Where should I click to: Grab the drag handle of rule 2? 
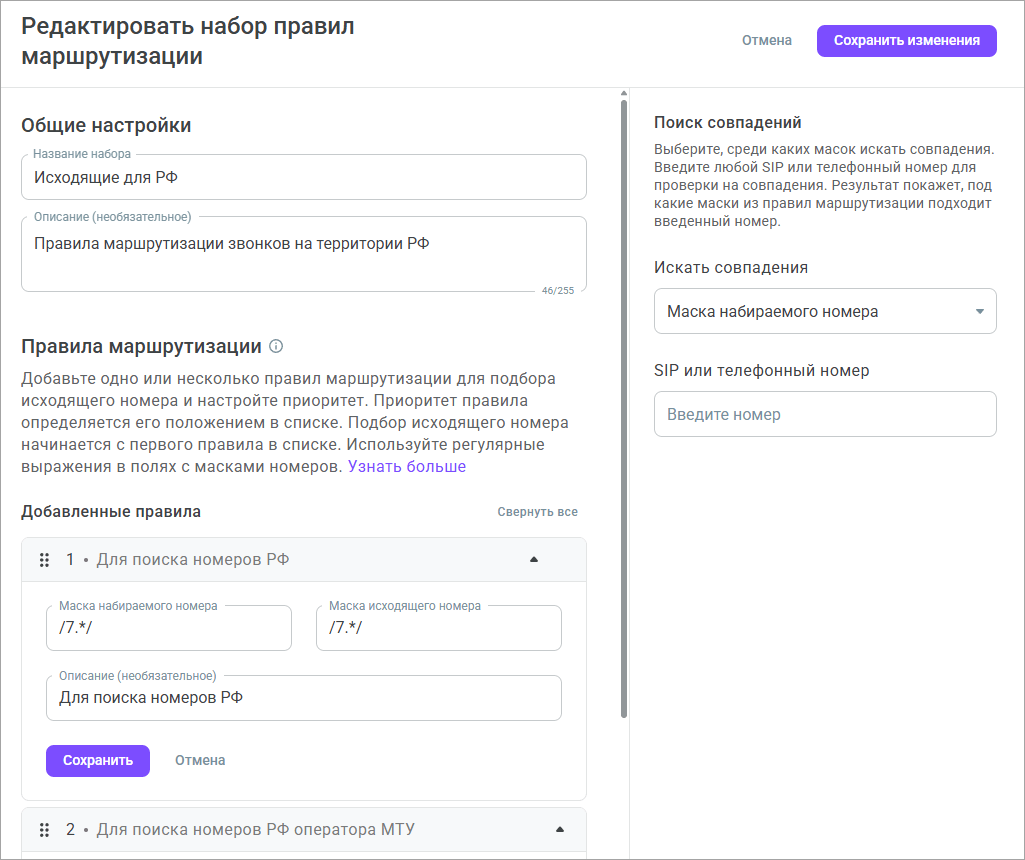44,829
